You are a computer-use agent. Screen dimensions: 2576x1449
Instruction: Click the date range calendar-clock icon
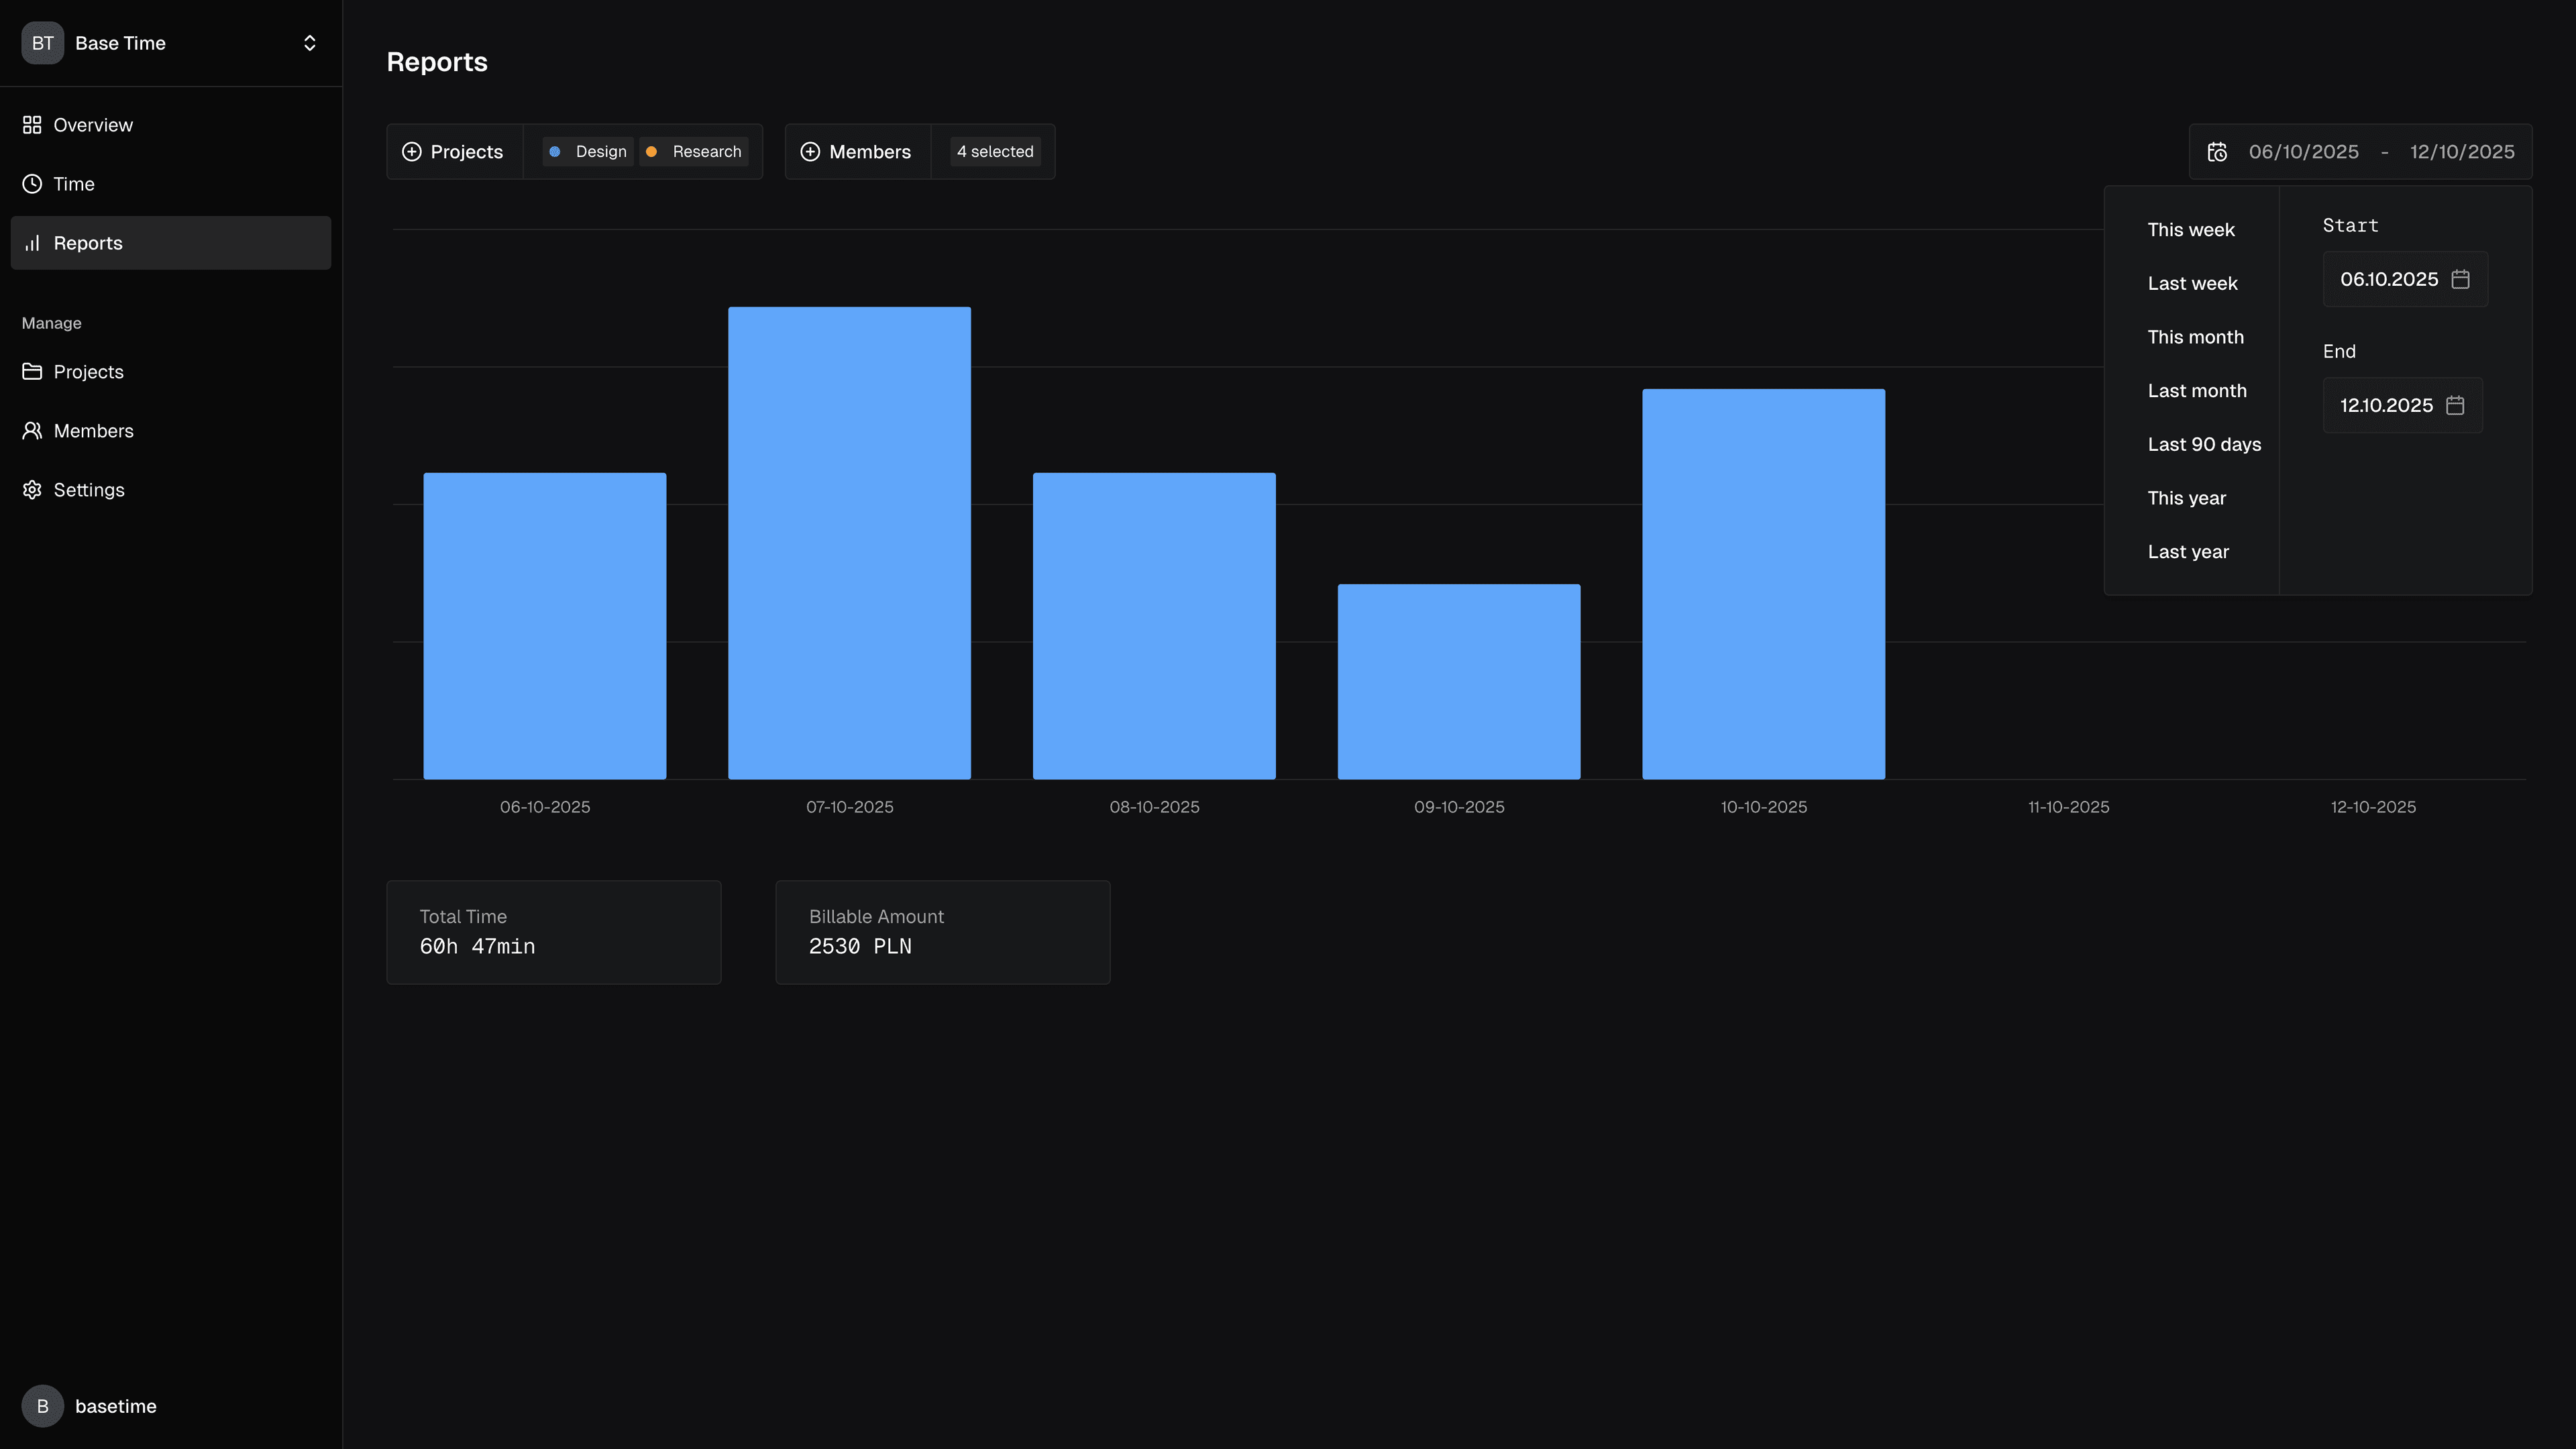click(x=2217, y=152)
